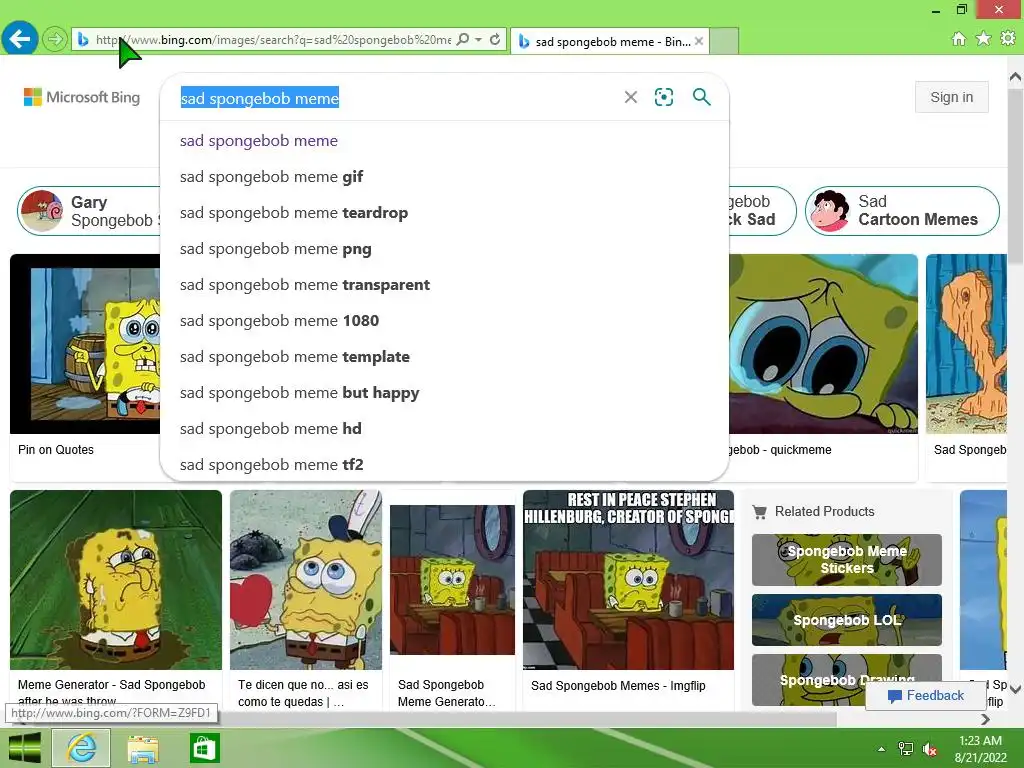Open File Explorer from the taskbar
The width and height of the screenshot is (1024, 768).
coord(143,748)
